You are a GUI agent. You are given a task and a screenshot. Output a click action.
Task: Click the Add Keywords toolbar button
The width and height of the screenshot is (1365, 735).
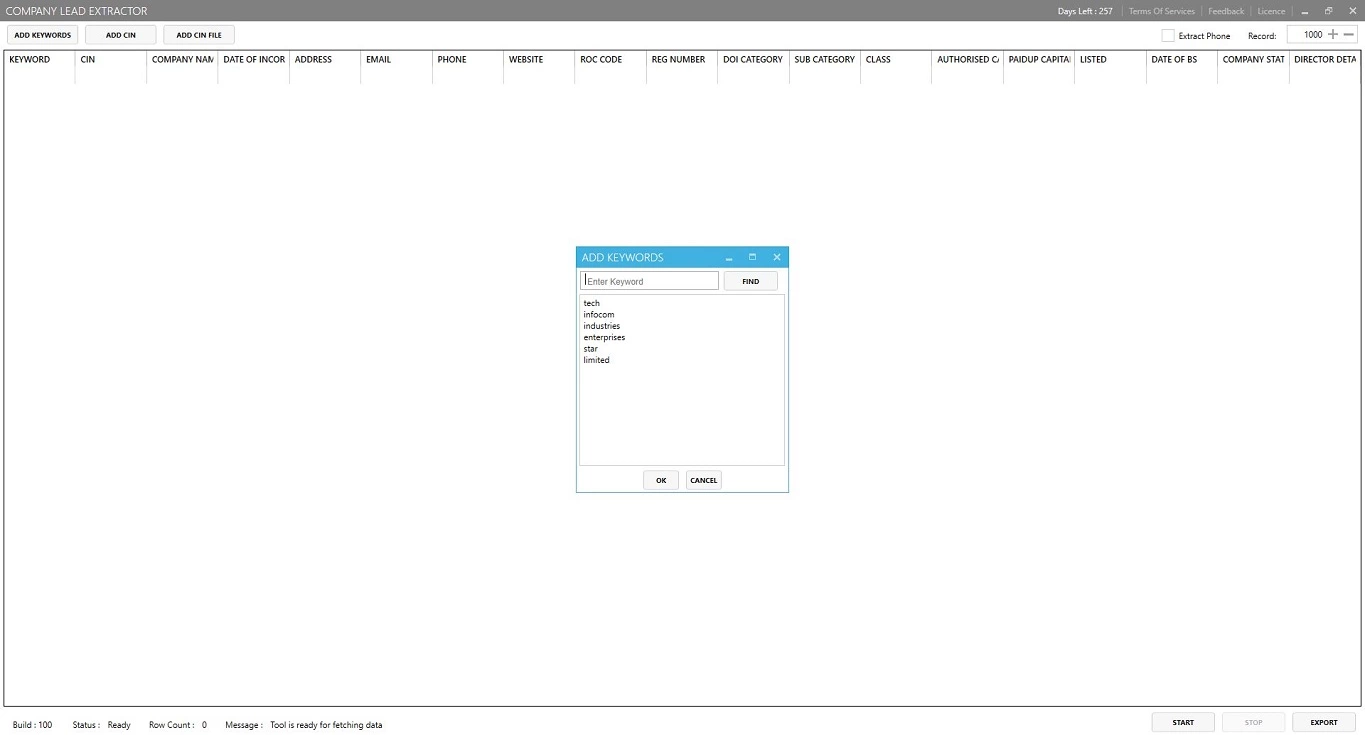(x=42, y=35)
